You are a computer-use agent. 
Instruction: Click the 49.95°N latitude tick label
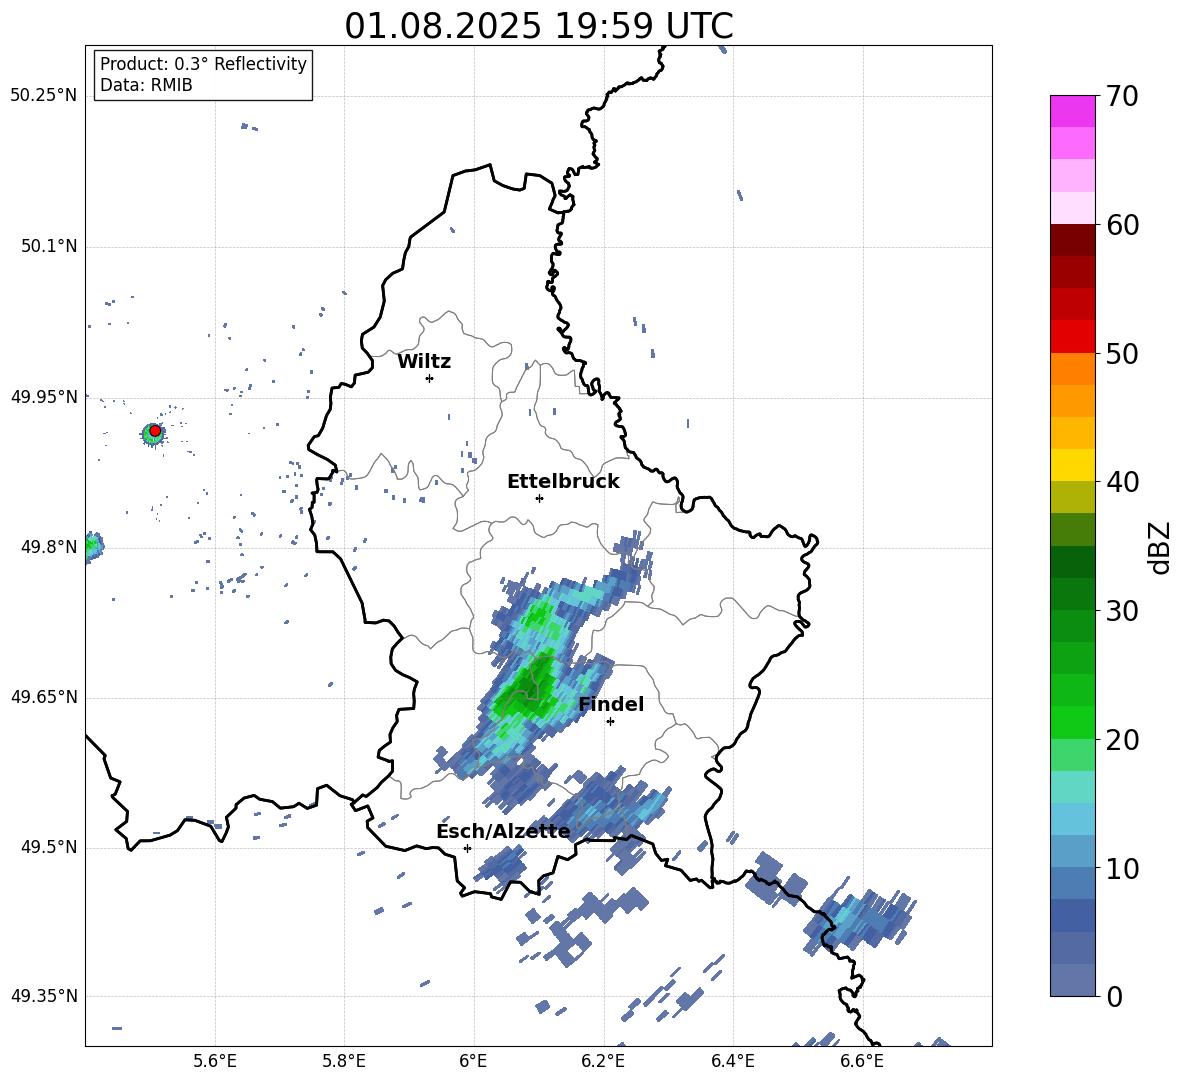44,397
